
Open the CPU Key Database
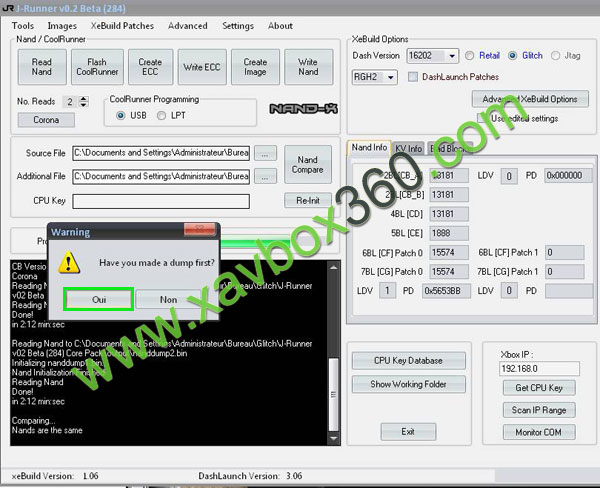click(408, 361)
